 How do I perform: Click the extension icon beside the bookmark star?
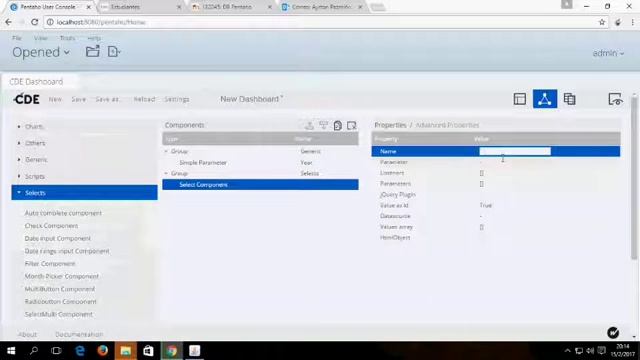[618, 22]
